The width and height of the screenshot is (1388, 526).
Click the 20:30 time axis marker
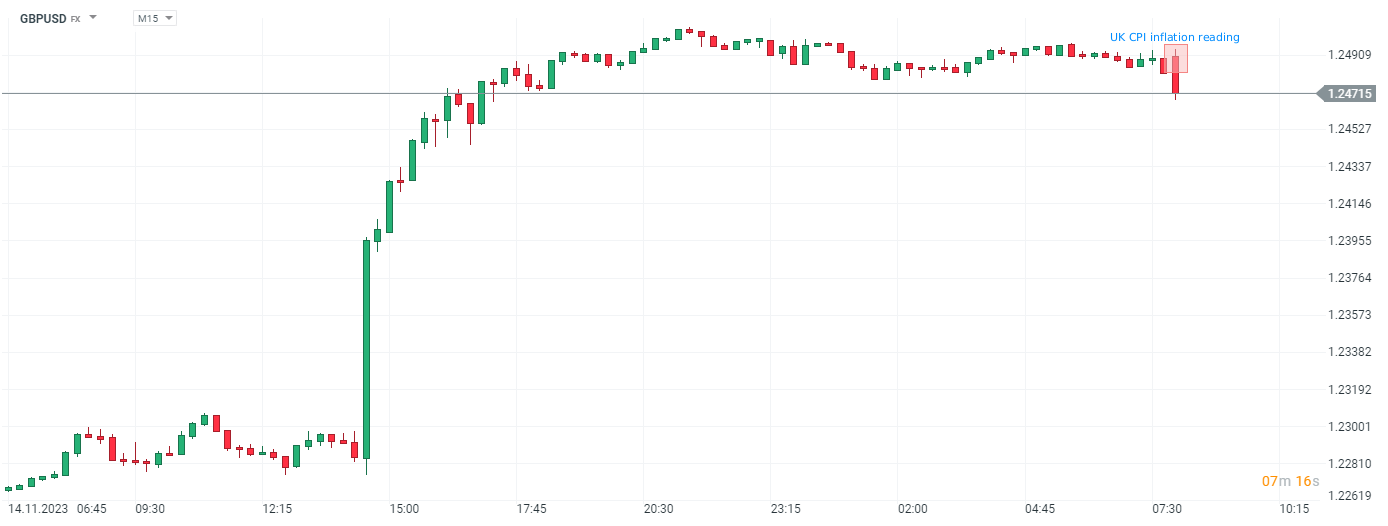click(x=658, y=509)
